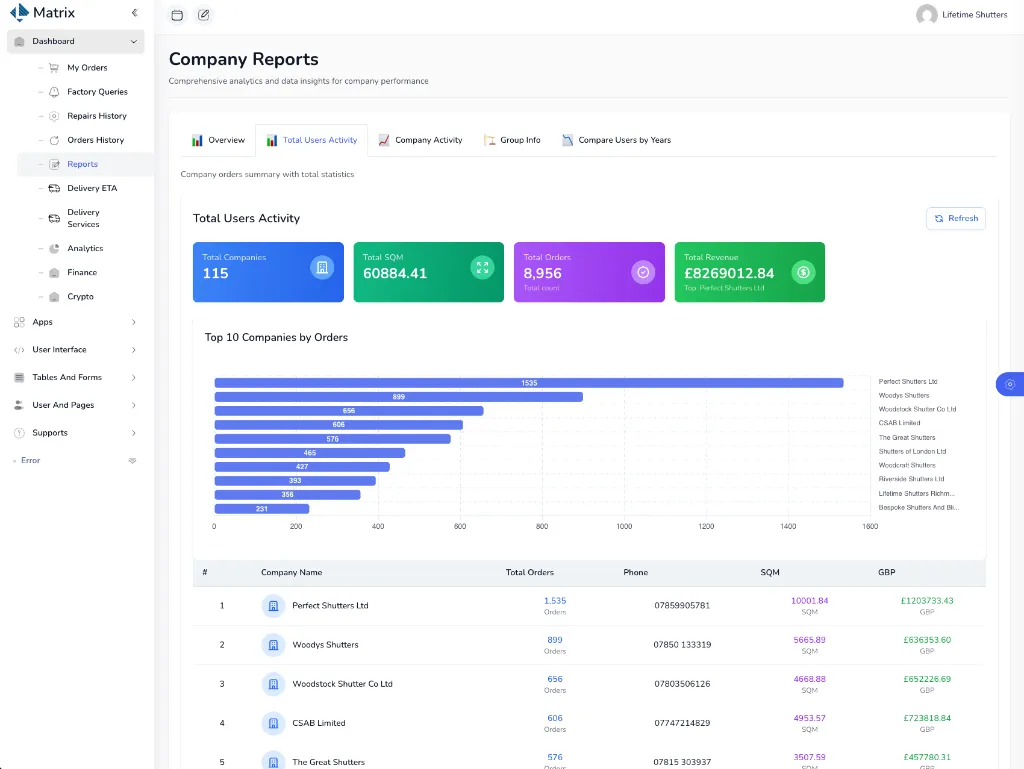1024x769 pixels.
Task: Expand the User Interface menu chevron
Action: click(134, 350)
